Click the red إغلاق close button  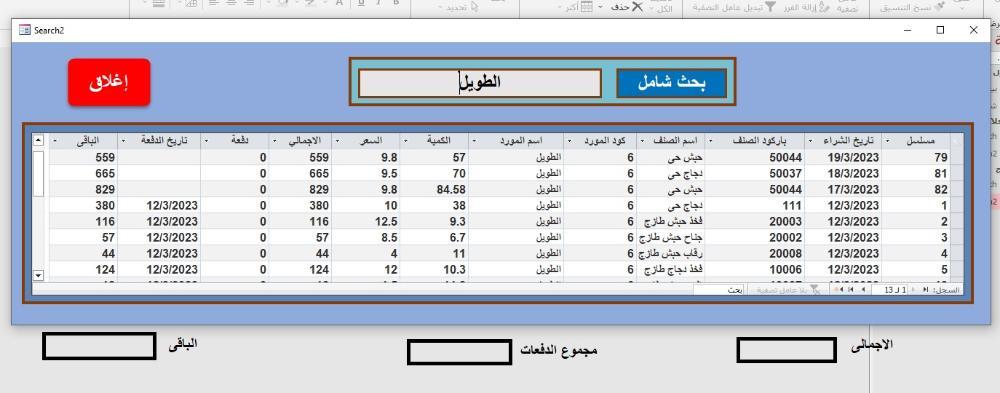[x=109, y=82]
